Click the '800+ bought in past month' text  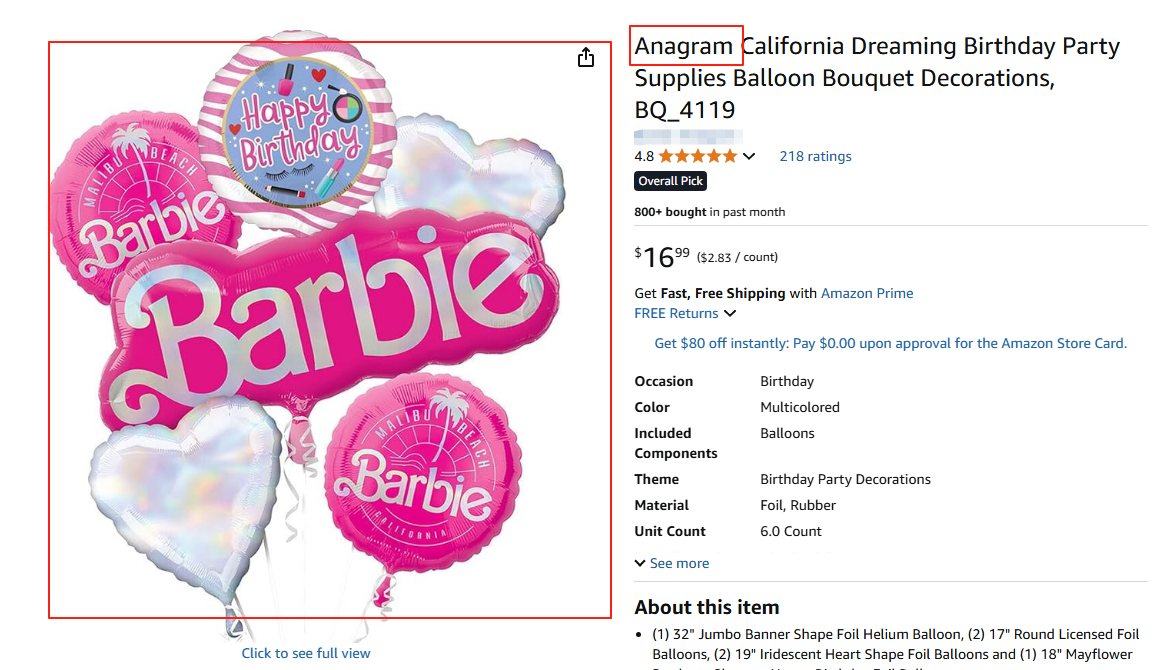[x=710, y=212]
